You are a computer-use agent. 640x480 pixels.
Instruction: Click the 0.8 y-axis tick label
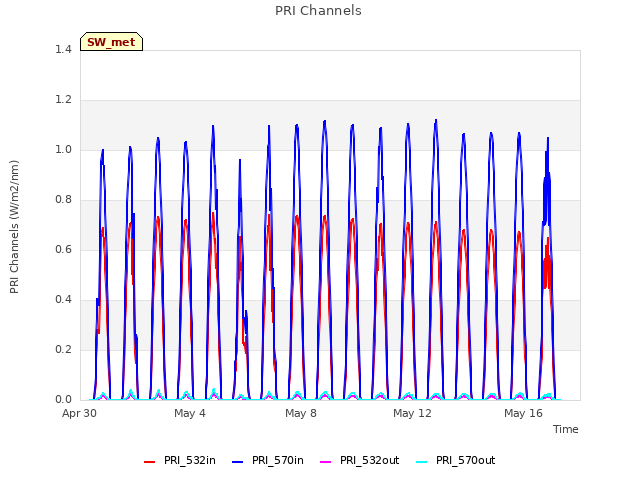click(x=63, y=199)
